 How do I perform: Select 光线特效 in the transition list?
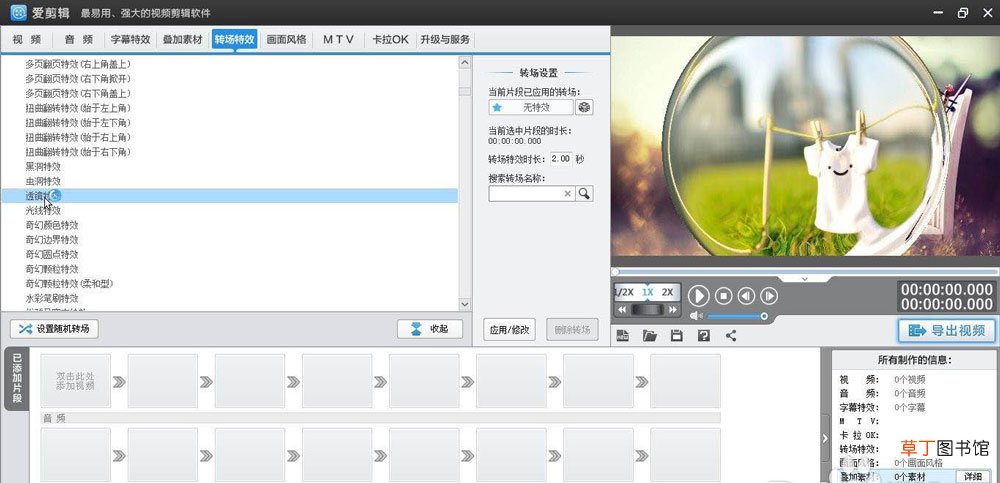pyautogui.click(x=43, y=210)
